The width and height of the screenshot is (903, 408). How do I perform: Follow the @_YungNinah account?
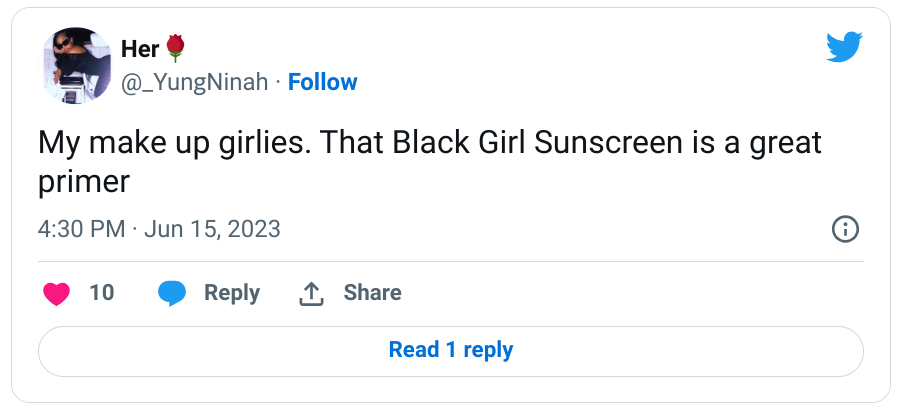tap(322, 82)
